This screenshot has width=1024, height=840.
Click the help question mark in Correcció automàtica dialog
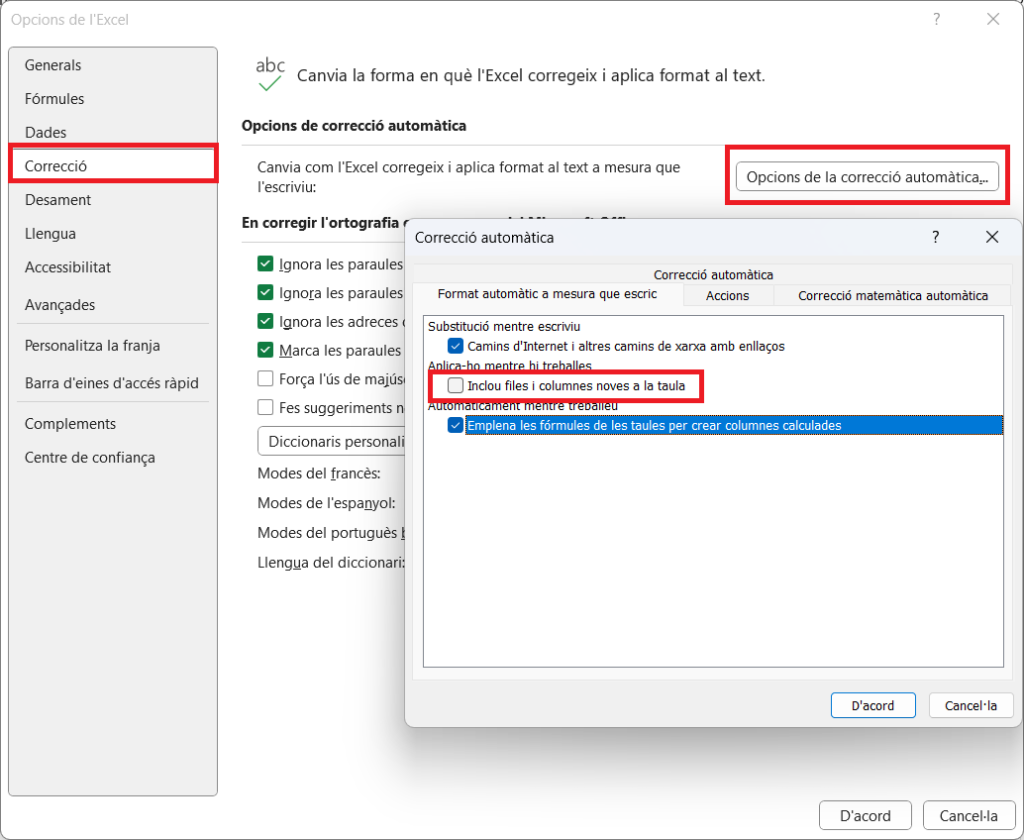935,237
